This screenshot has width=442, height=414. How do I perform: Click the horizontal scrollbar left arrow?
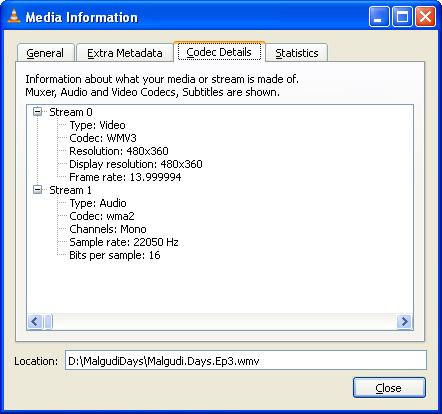(x=34, y=322)
